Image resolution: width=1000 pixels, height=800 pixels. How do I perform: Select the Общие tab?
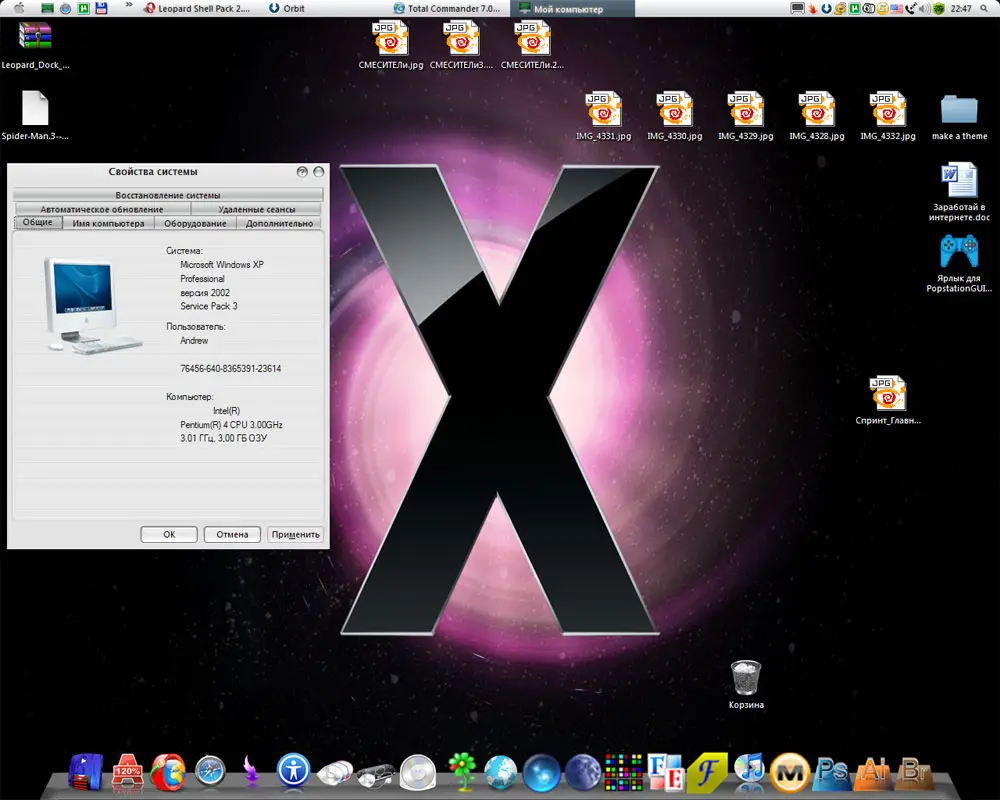(38, 222)
